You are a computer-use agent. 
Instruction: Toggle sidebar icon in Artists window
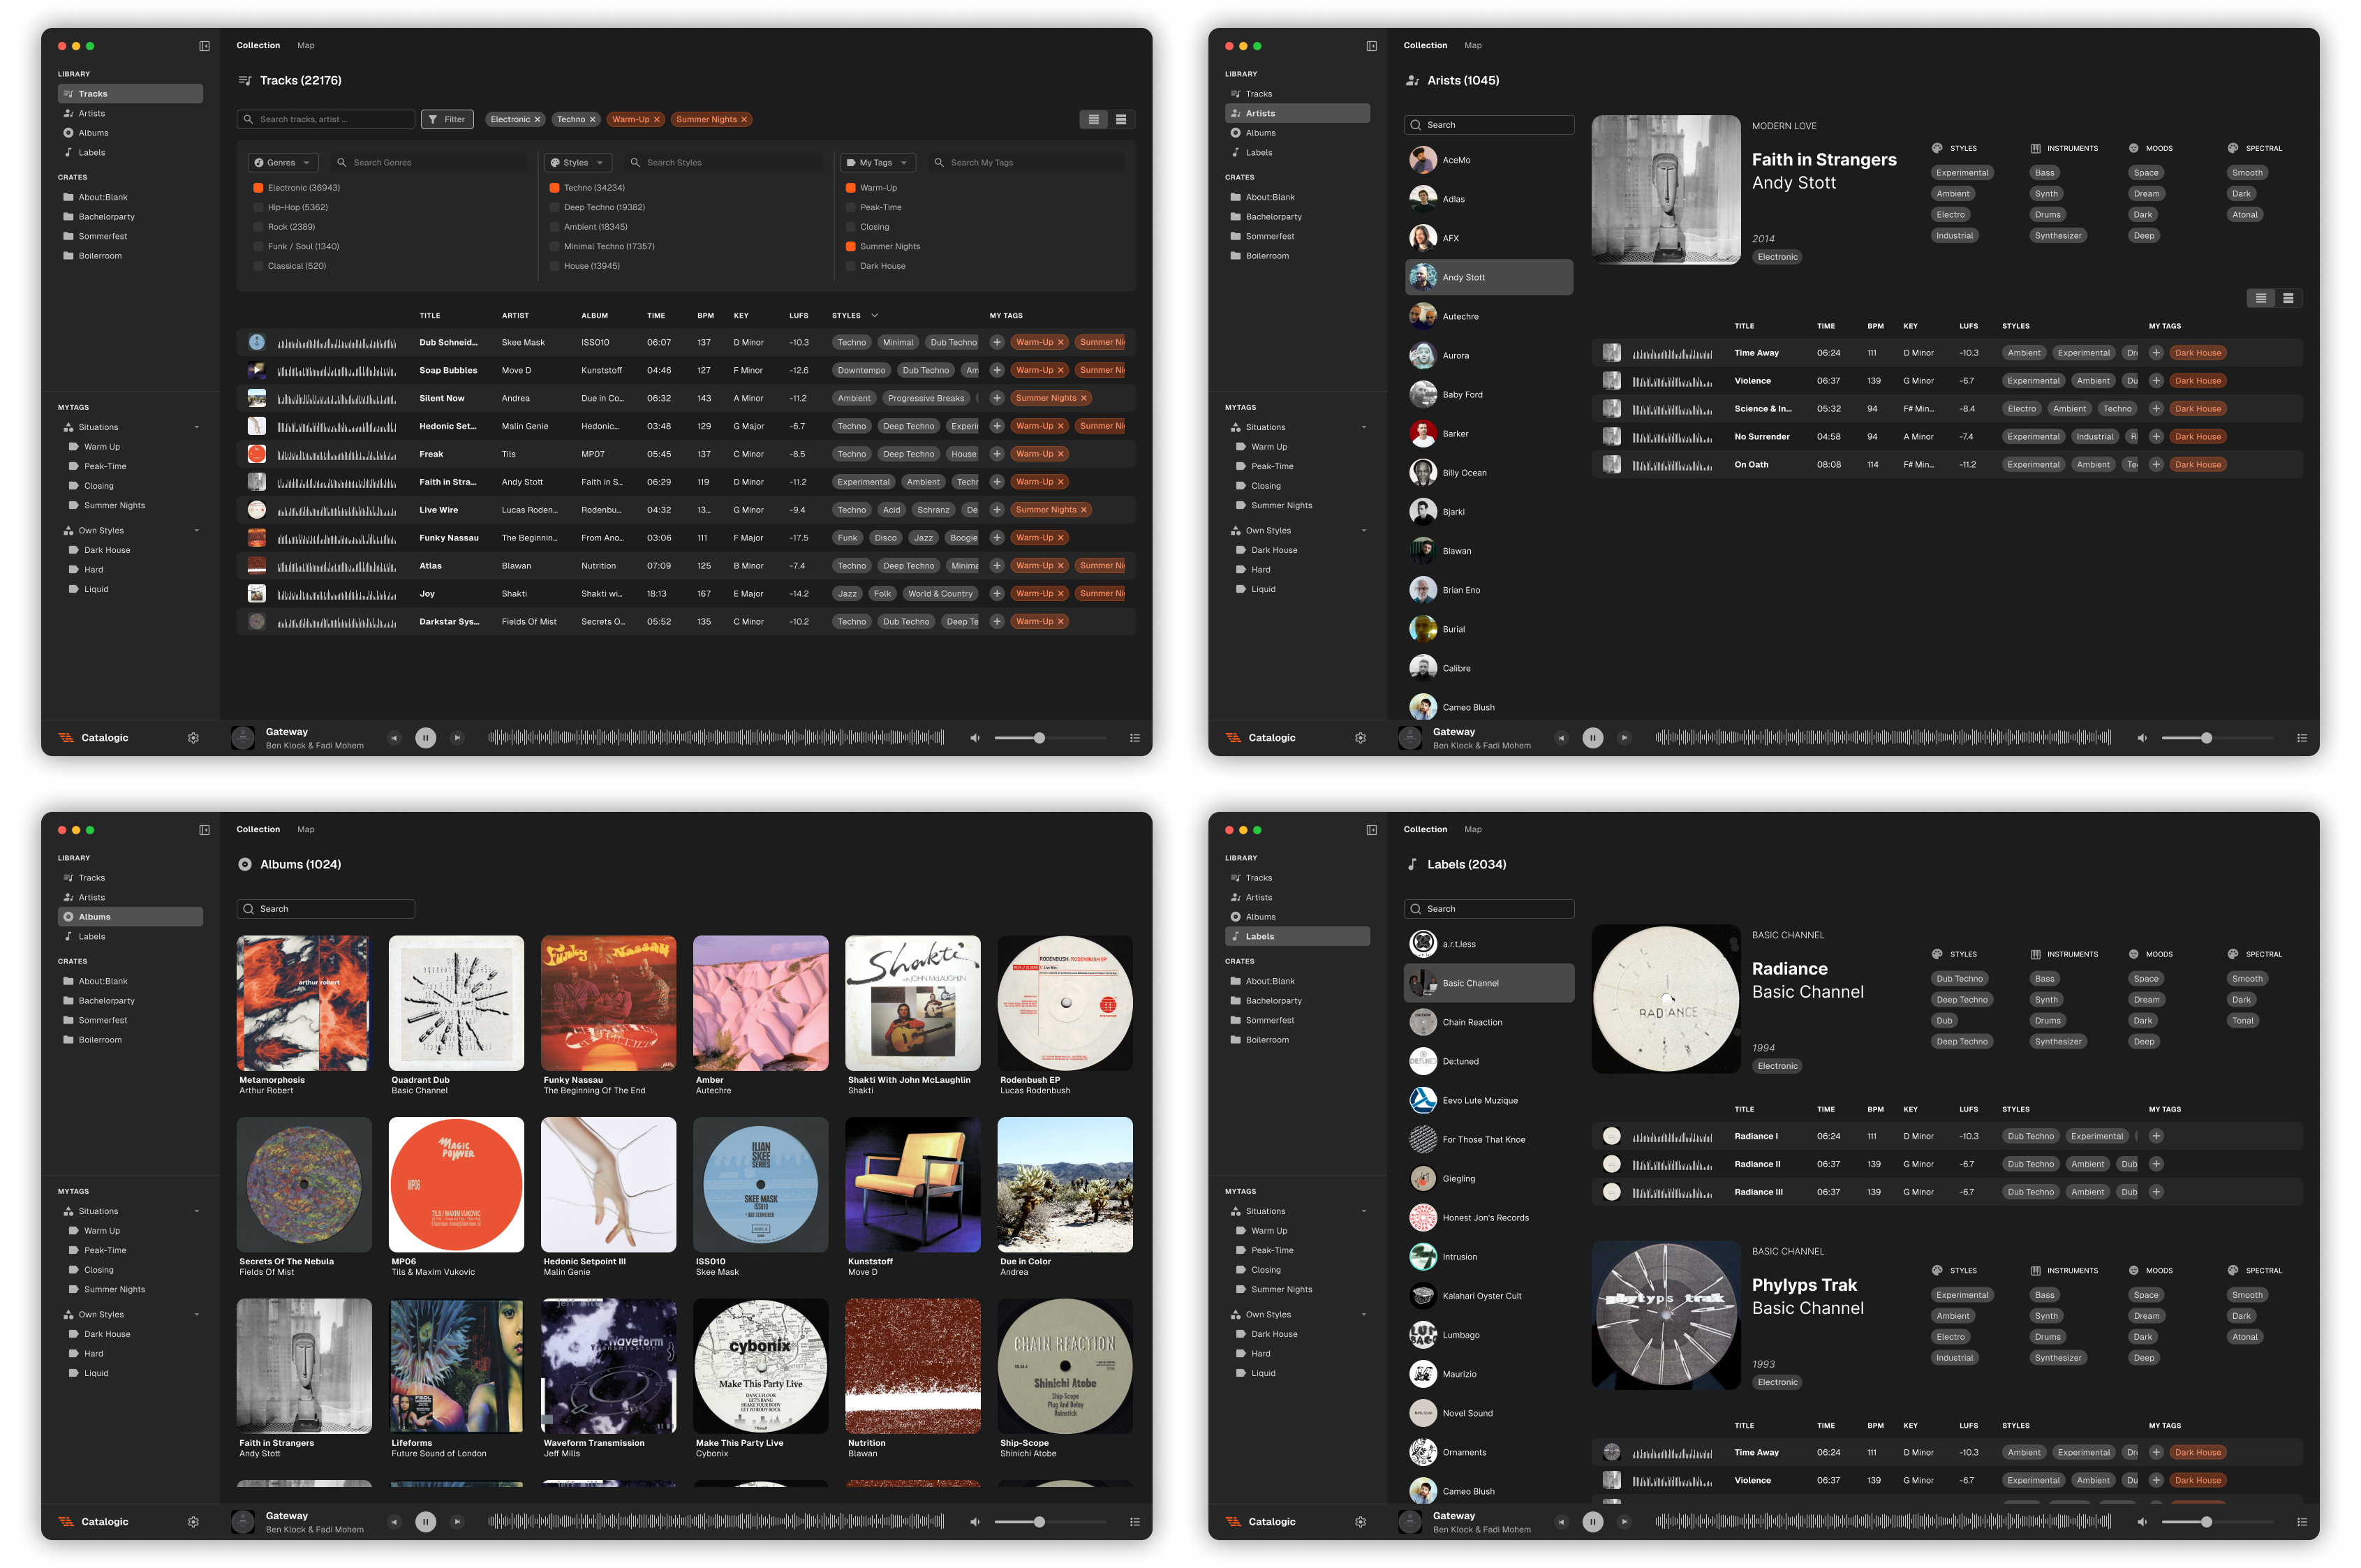(1372, 46)
